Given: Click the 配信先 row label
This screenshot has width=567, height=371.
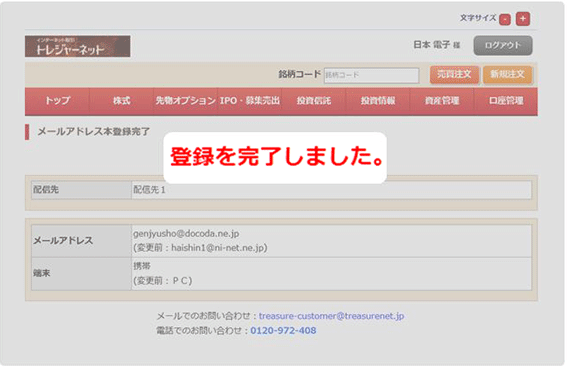Looking at the screenshot, I should 46,190.
